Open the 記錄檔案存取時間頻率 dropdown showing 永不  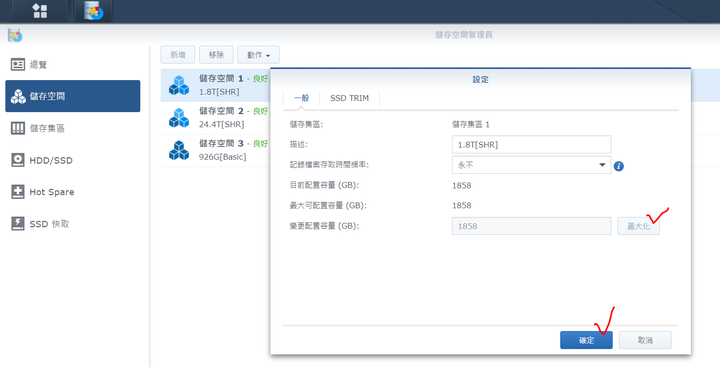[x=531, y=165]
